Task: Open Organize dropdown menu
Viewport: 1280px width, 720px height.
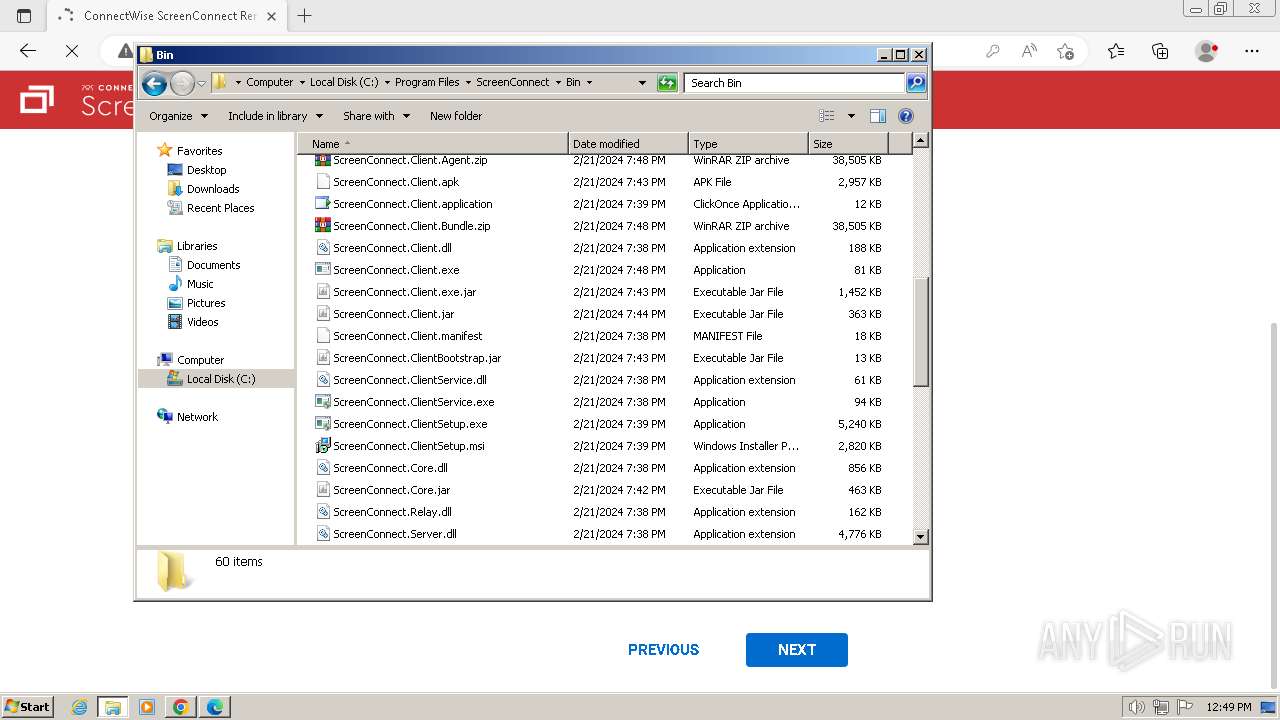Action: coord(178,116)
